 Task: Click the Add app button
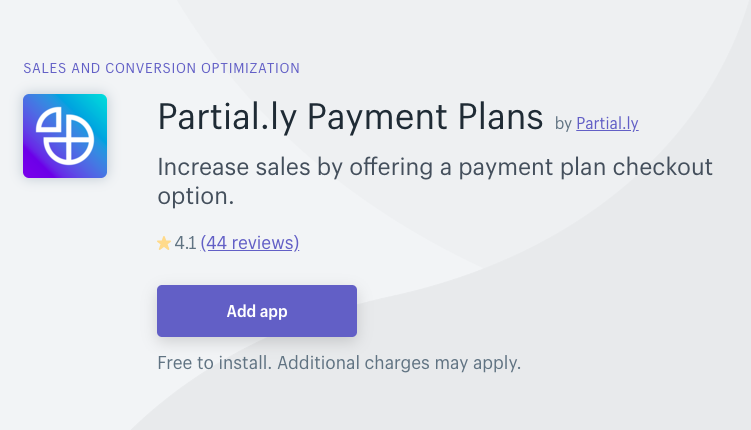pyautogui.click(x=257, y=311)
